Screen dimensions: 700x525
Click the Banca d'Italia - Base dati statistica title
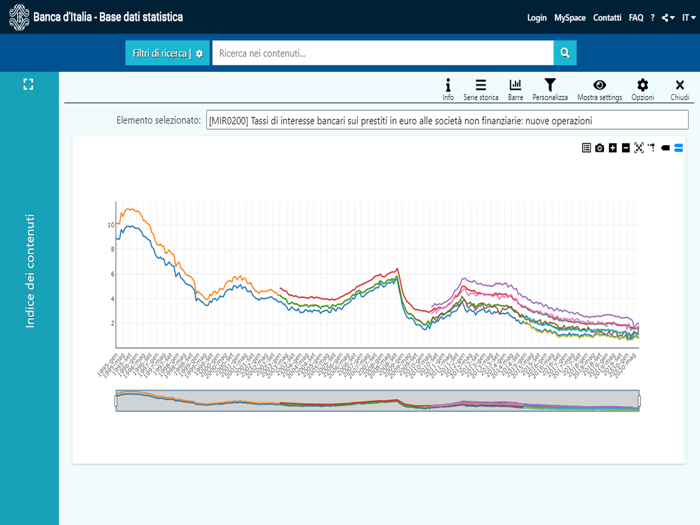[108, 17]
